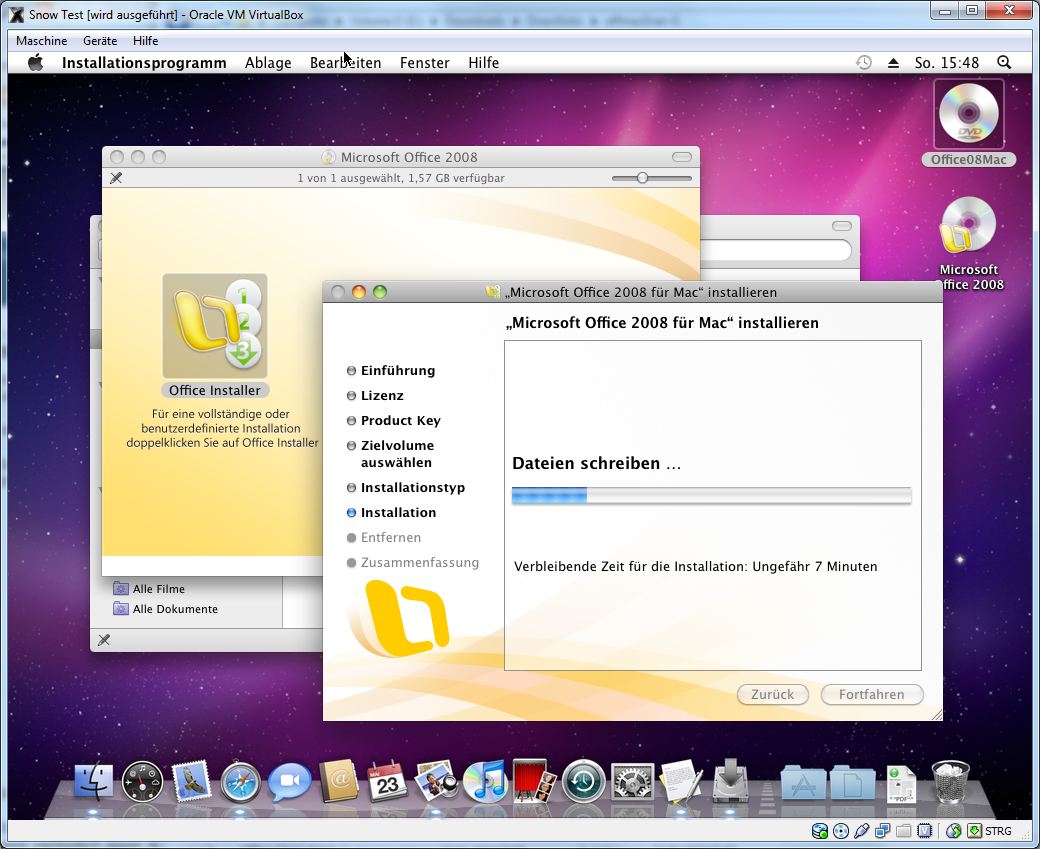Click the Zusammenfassung installer step

pos(413,562)
